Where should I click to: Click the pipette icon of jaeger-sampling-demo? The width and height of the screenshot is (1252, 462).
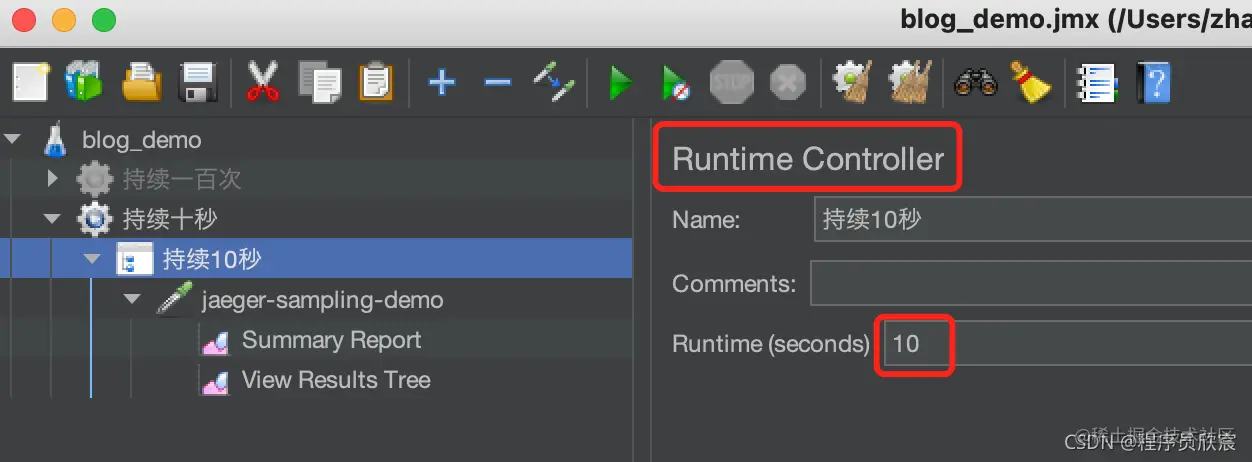coord(174,300)
